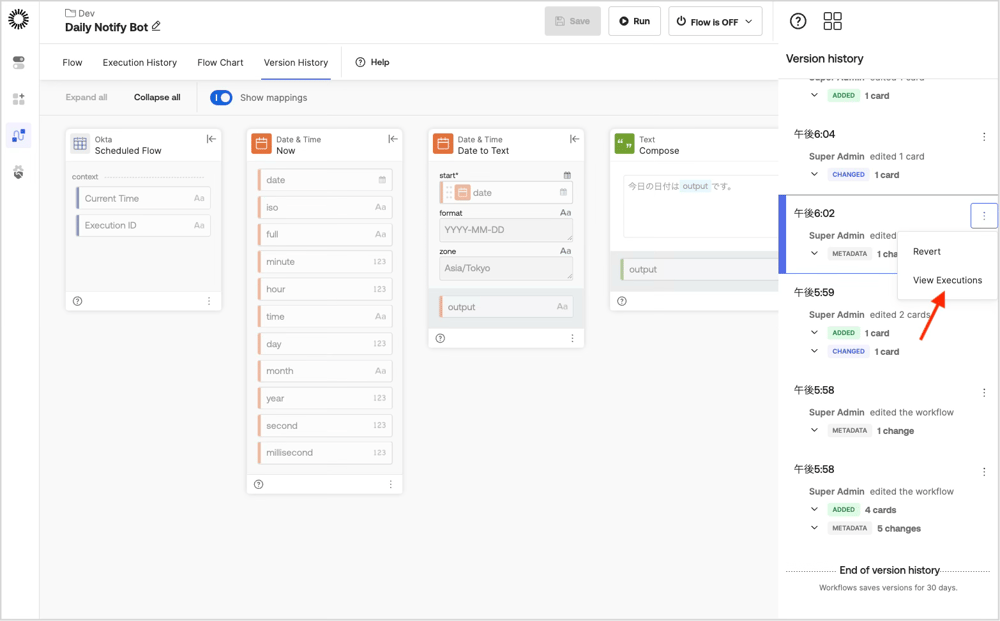
Task: Click the orange calendar icon of Date to Text
Action: (x=443, y=144)
